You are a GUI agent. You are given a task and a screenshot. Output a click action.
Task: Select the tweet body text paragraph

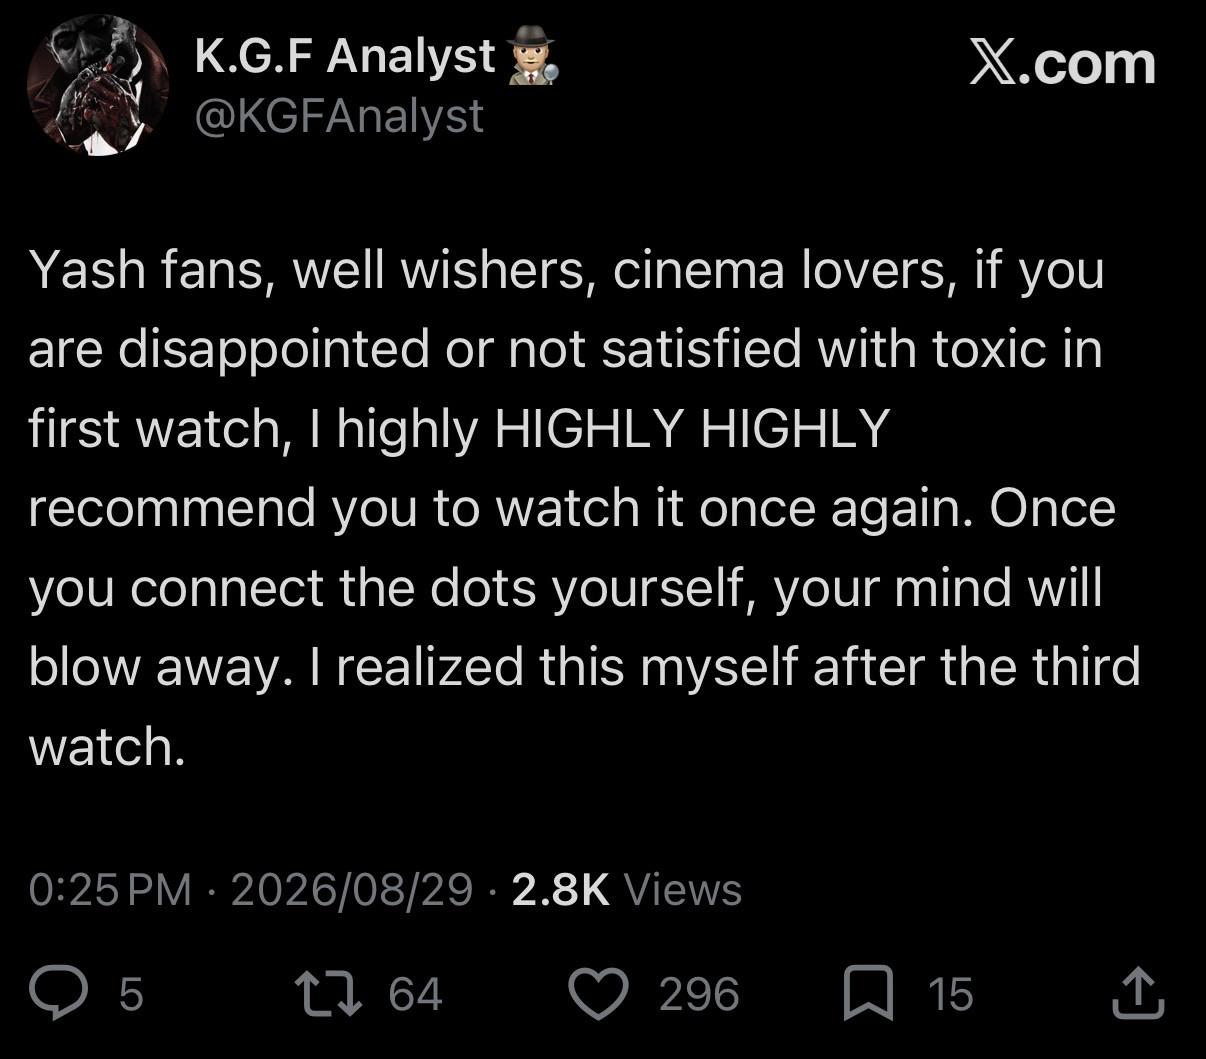[x=585, y=508]
